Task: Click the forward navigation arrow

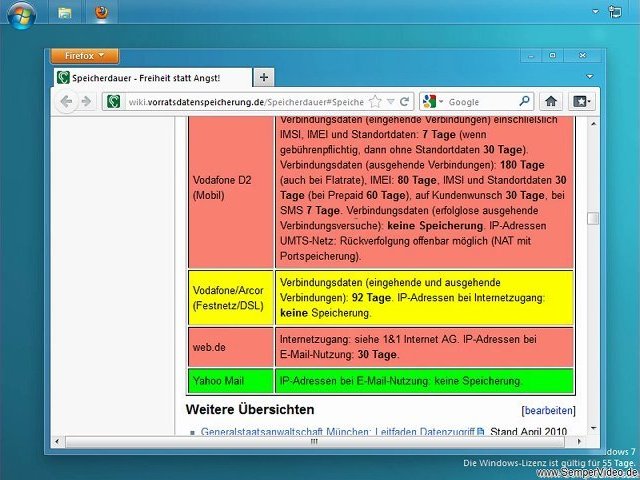Action: coord(86,101)
